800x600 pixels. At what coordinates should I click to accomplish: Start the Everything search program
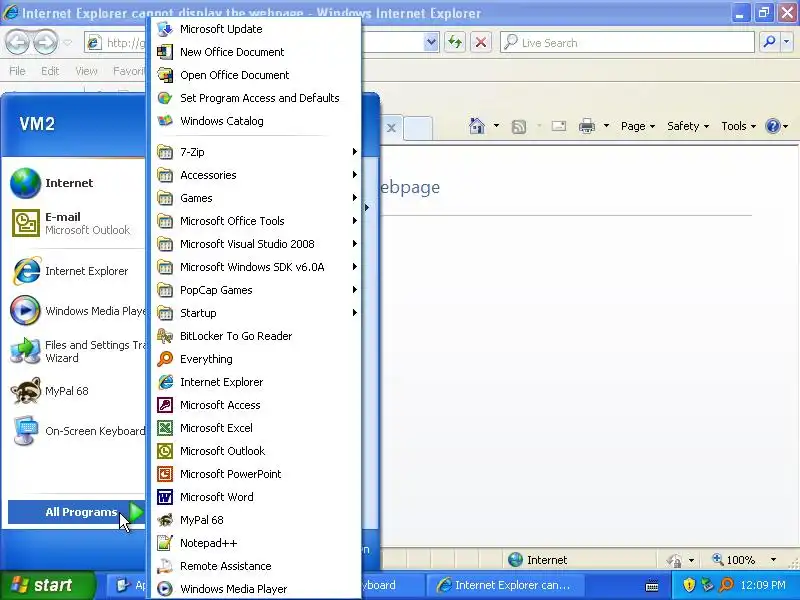[x=256, y=359]
